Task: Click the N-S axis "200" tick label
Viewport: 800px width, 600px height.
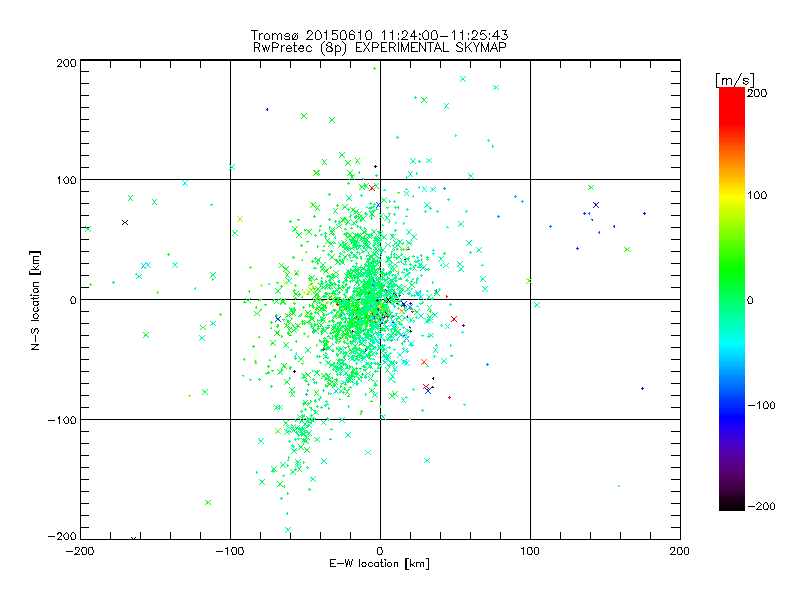Action: (x=66, y=63)
